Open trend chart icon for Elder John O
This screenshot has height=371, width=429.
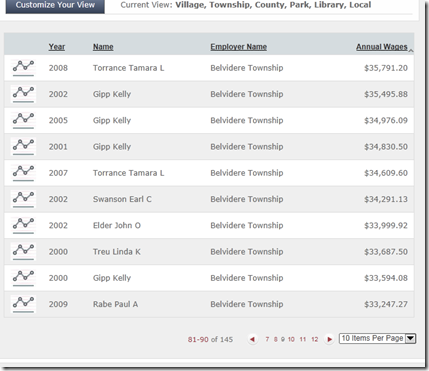click(x=23, y=225)
